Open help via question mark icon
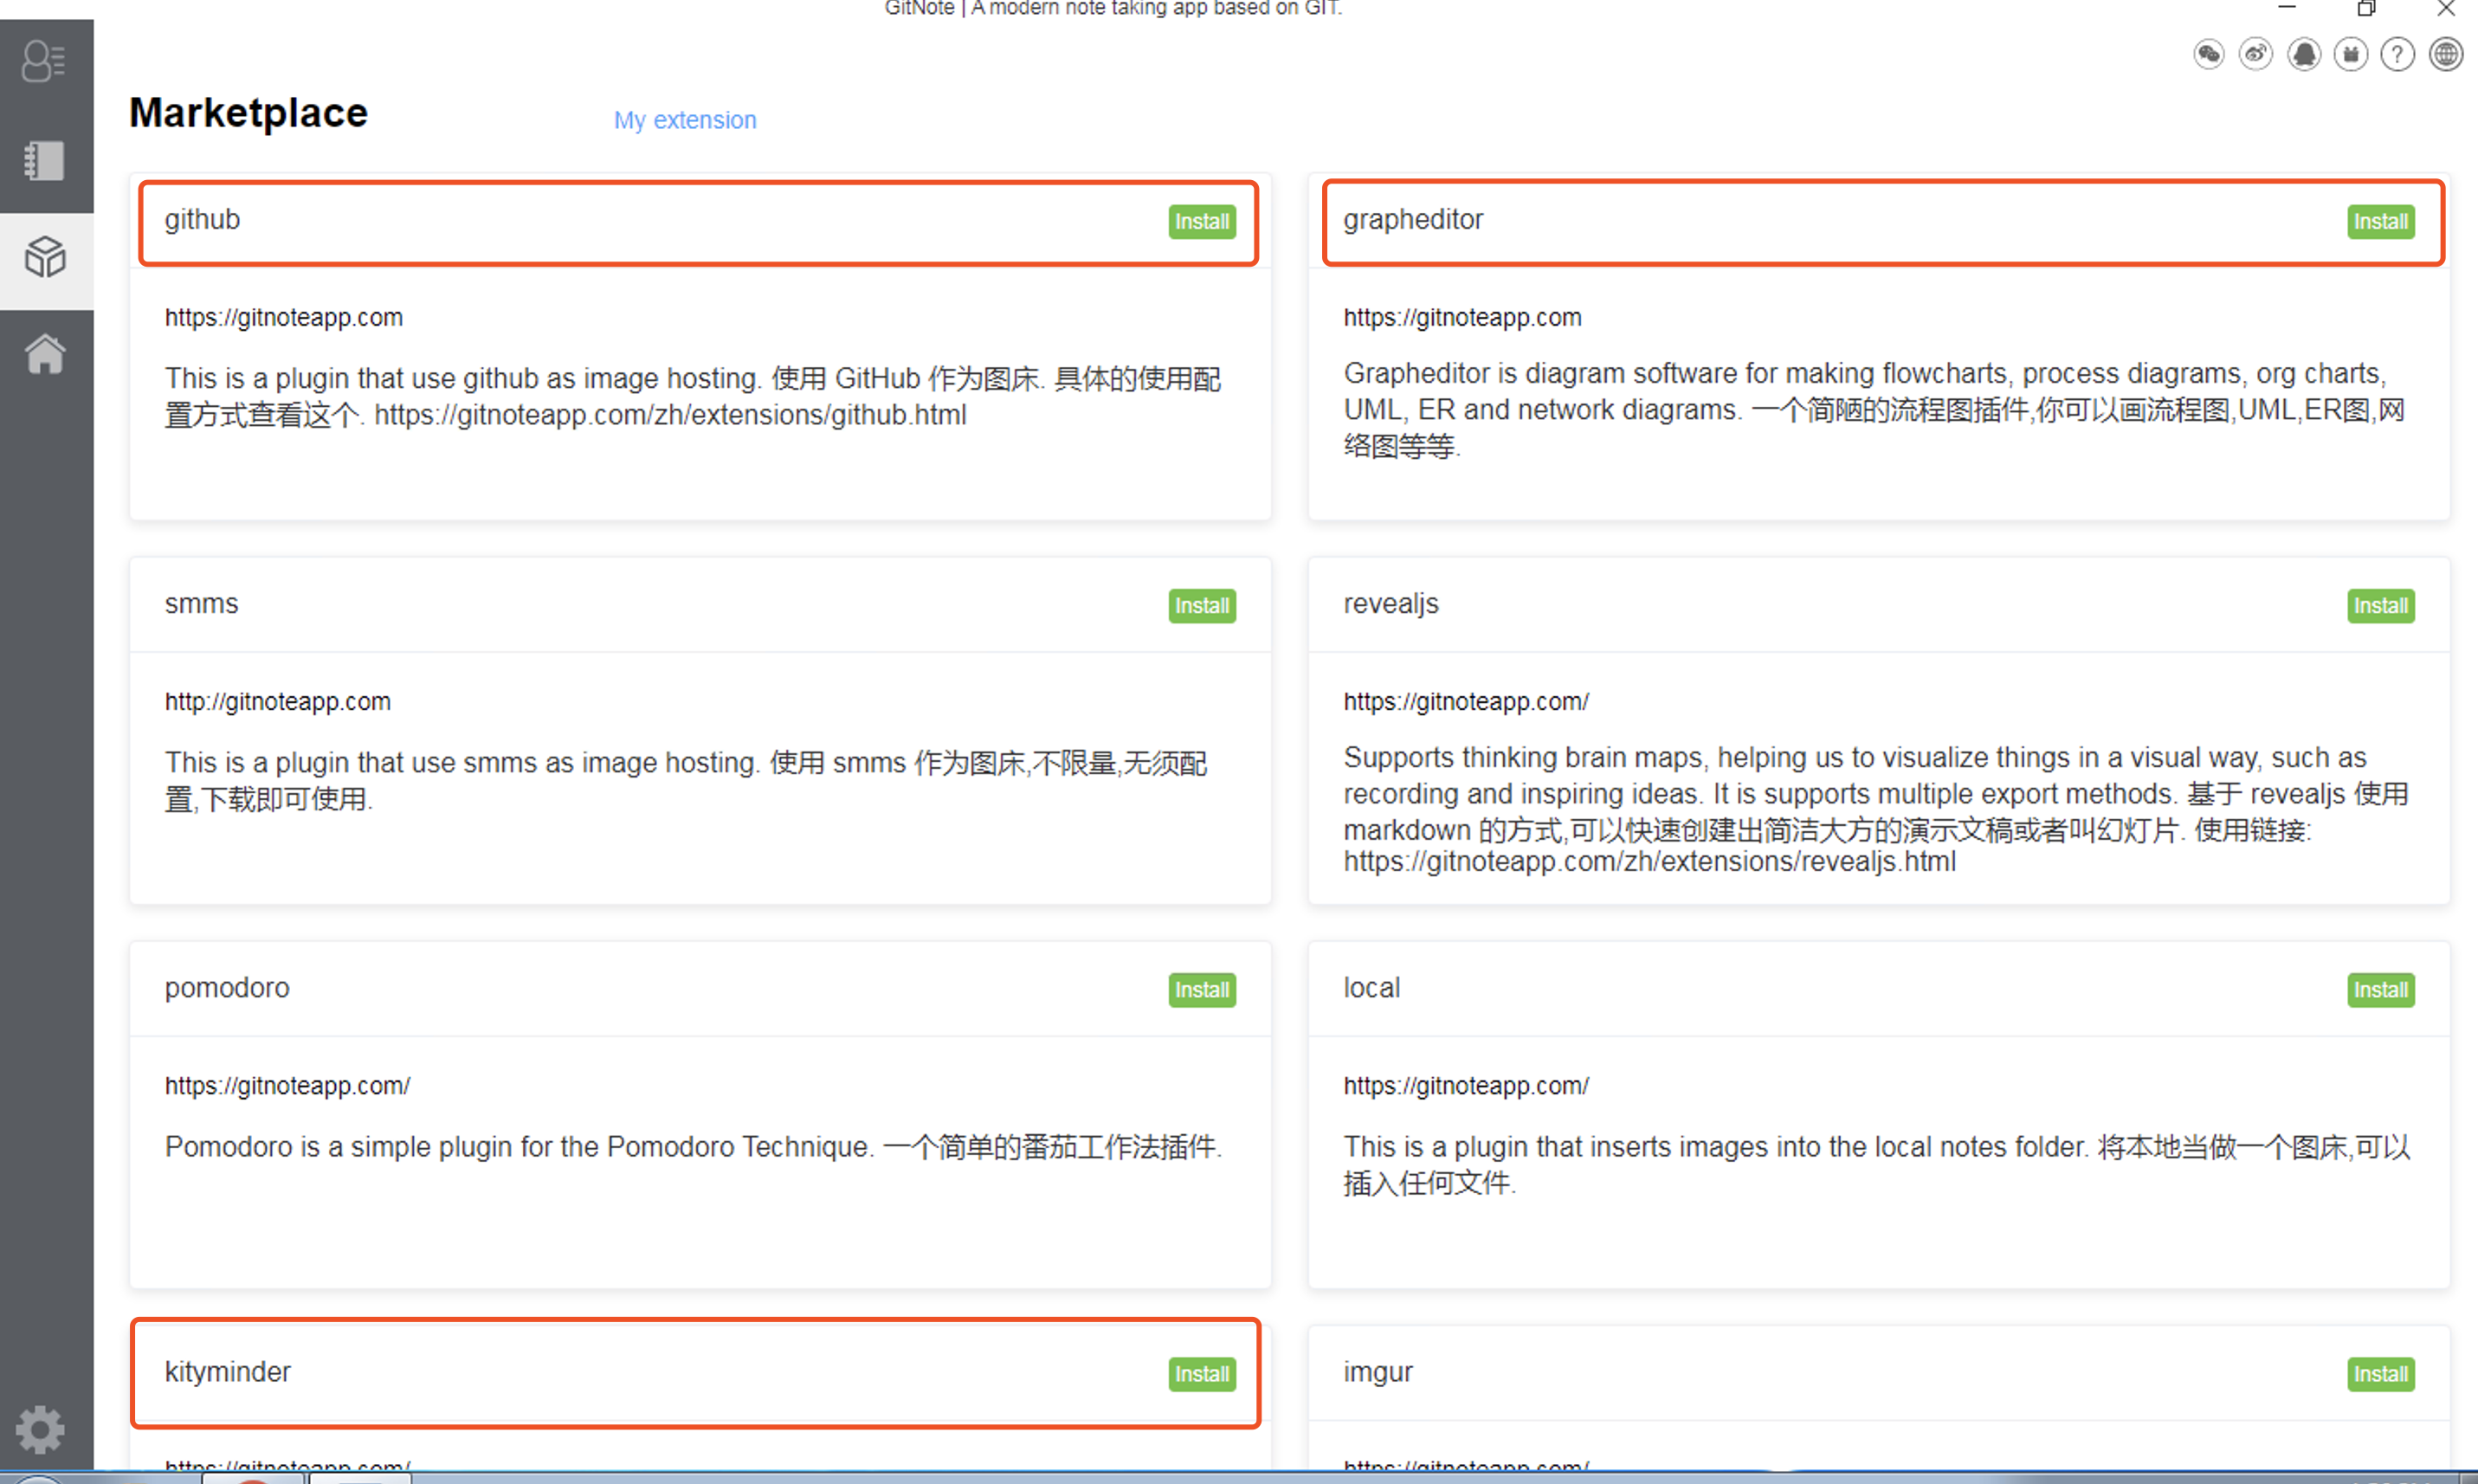 pyautogui.click(x=2397, y=54)
